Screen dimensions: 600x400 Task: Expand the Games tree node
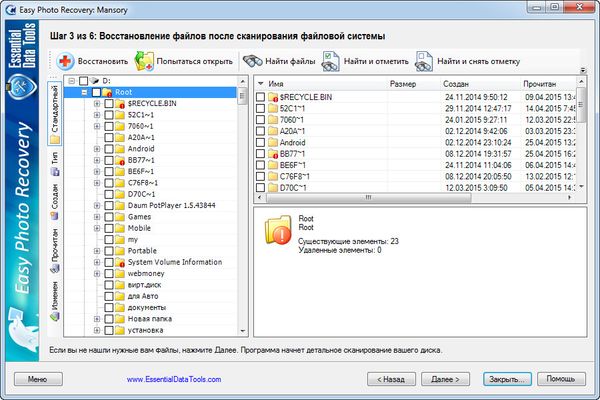pyautogui.click(x=97, y=217)
